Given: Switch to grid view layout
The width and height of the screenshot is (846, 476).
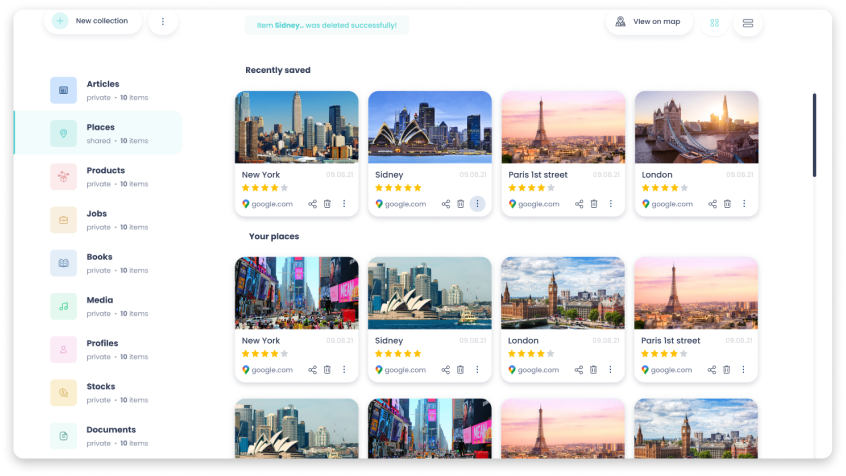Looking at the screenshot, I should [x=714, y=23].
